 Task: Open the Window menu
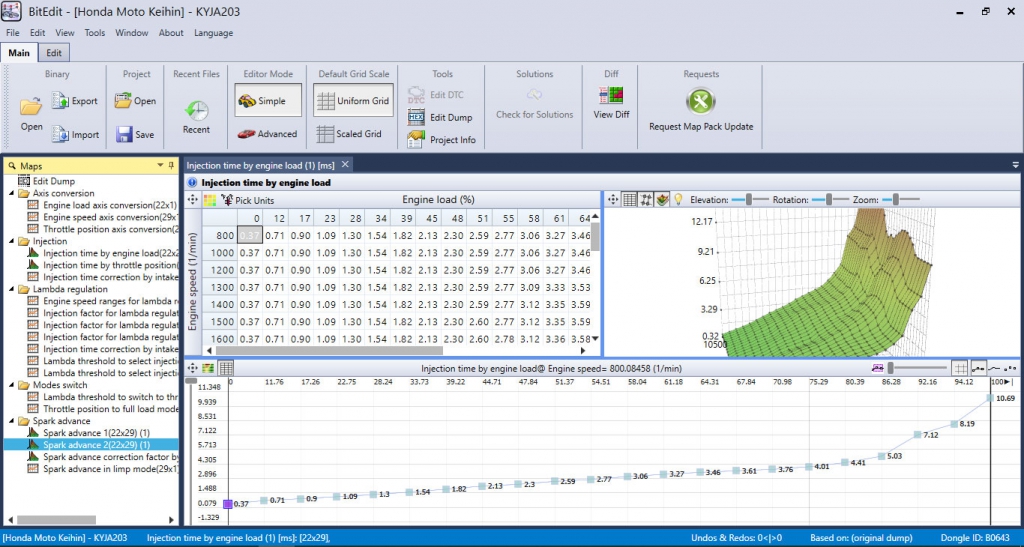pyautogui.click(x=131, y=33)
